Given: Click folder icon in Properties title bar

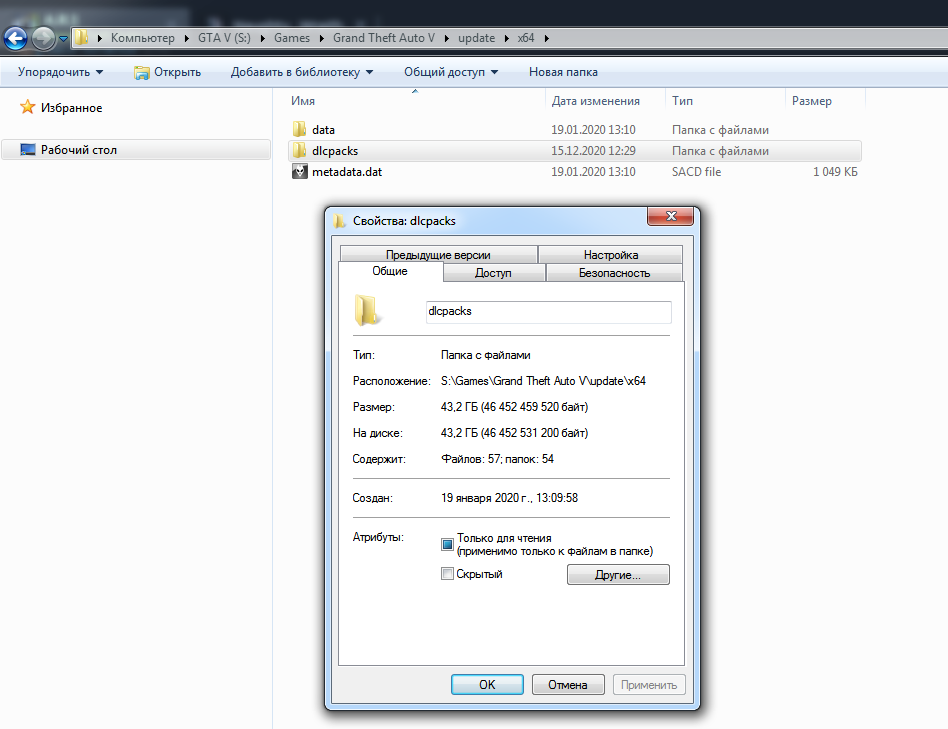Looking at the screenshot, I should coord(339,221).
